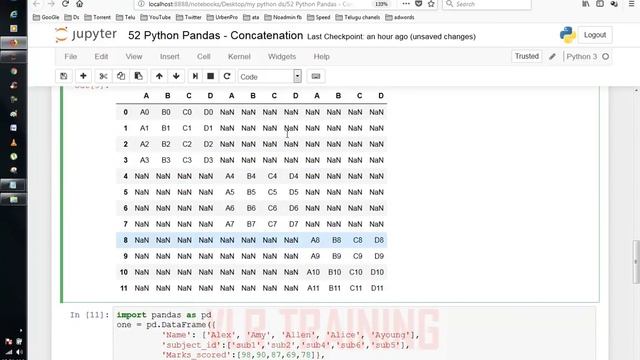Open page actions three-dots menu
This screenshot has height=360, width=640.
(x=406, y=4)
